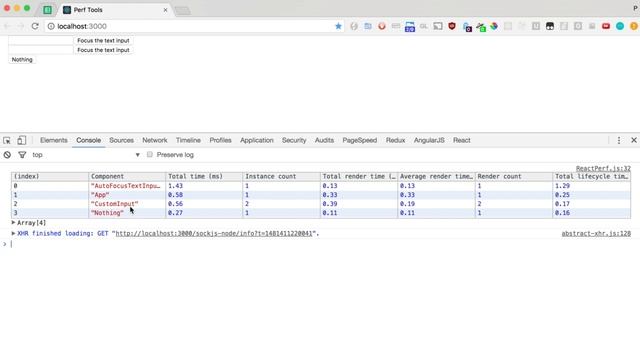The image size is (640, 360).
Task: Open the Network tab
Action: 155,140
